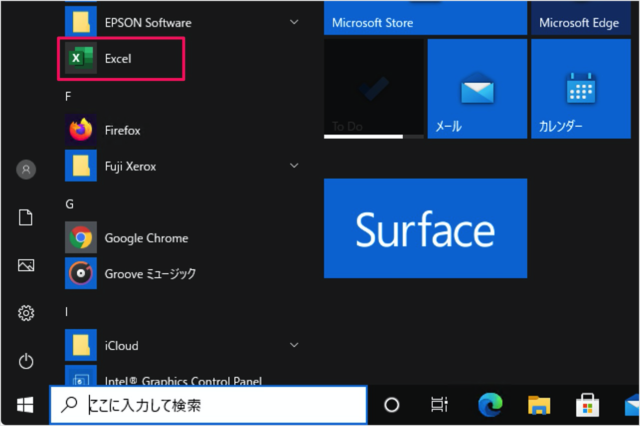The image size is (640, 426).
Task: Open Task View on the taskbar
Action: tap(439, 405)
